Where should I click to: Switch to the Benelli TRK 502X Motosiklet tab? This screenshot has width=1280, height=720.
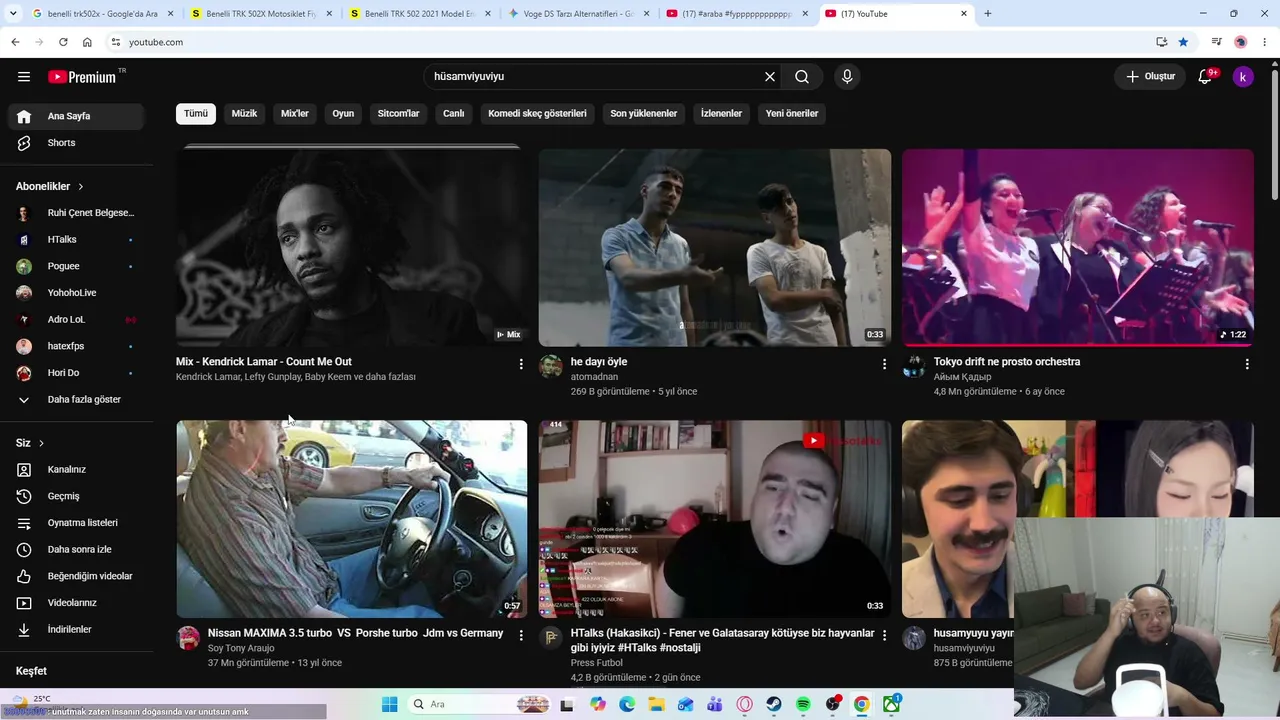(x=262, y=14)
